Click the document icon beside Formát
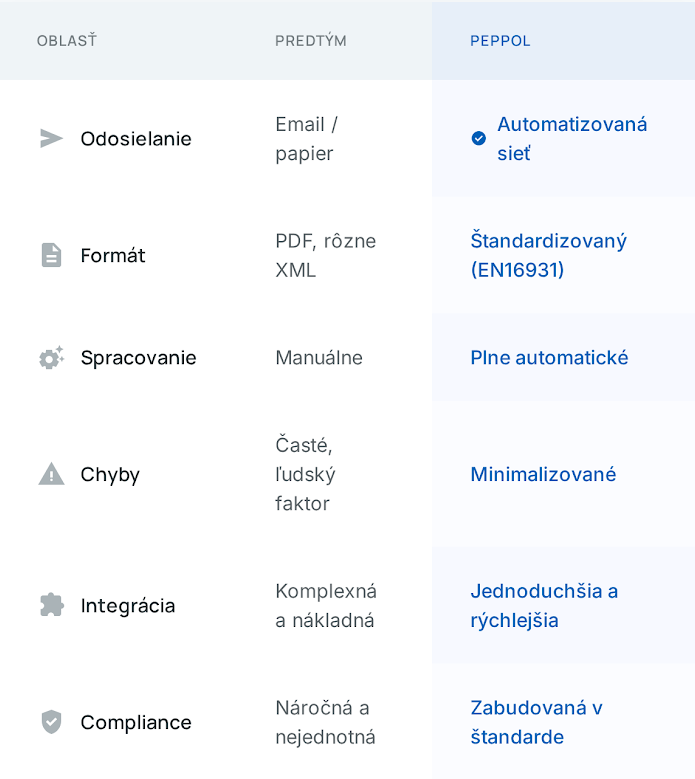This screenshot has width=695, height=779. (x=51, y=256)
